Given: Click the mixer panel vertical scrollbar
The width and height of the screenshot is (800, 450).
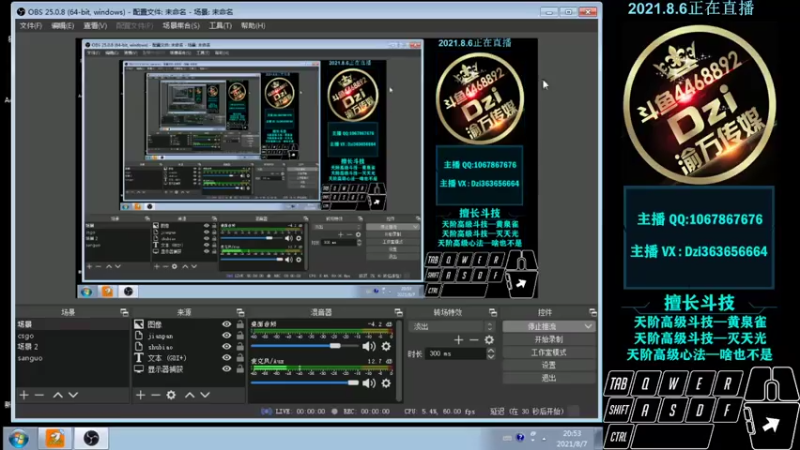Looking at the screenshot, I should [x=399, y=361].
